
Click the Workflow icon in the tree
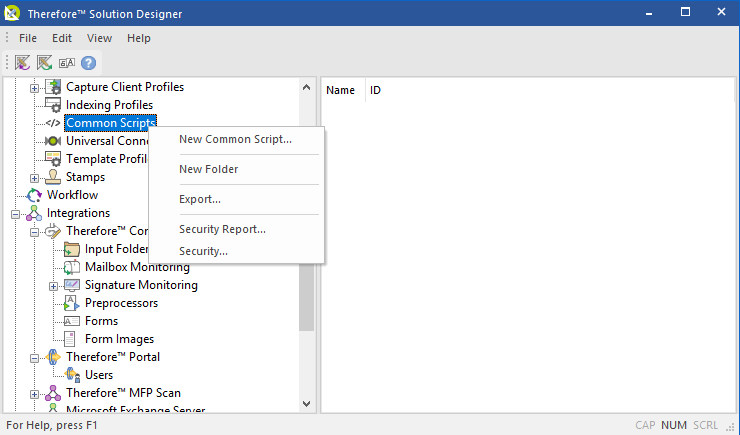34,195
